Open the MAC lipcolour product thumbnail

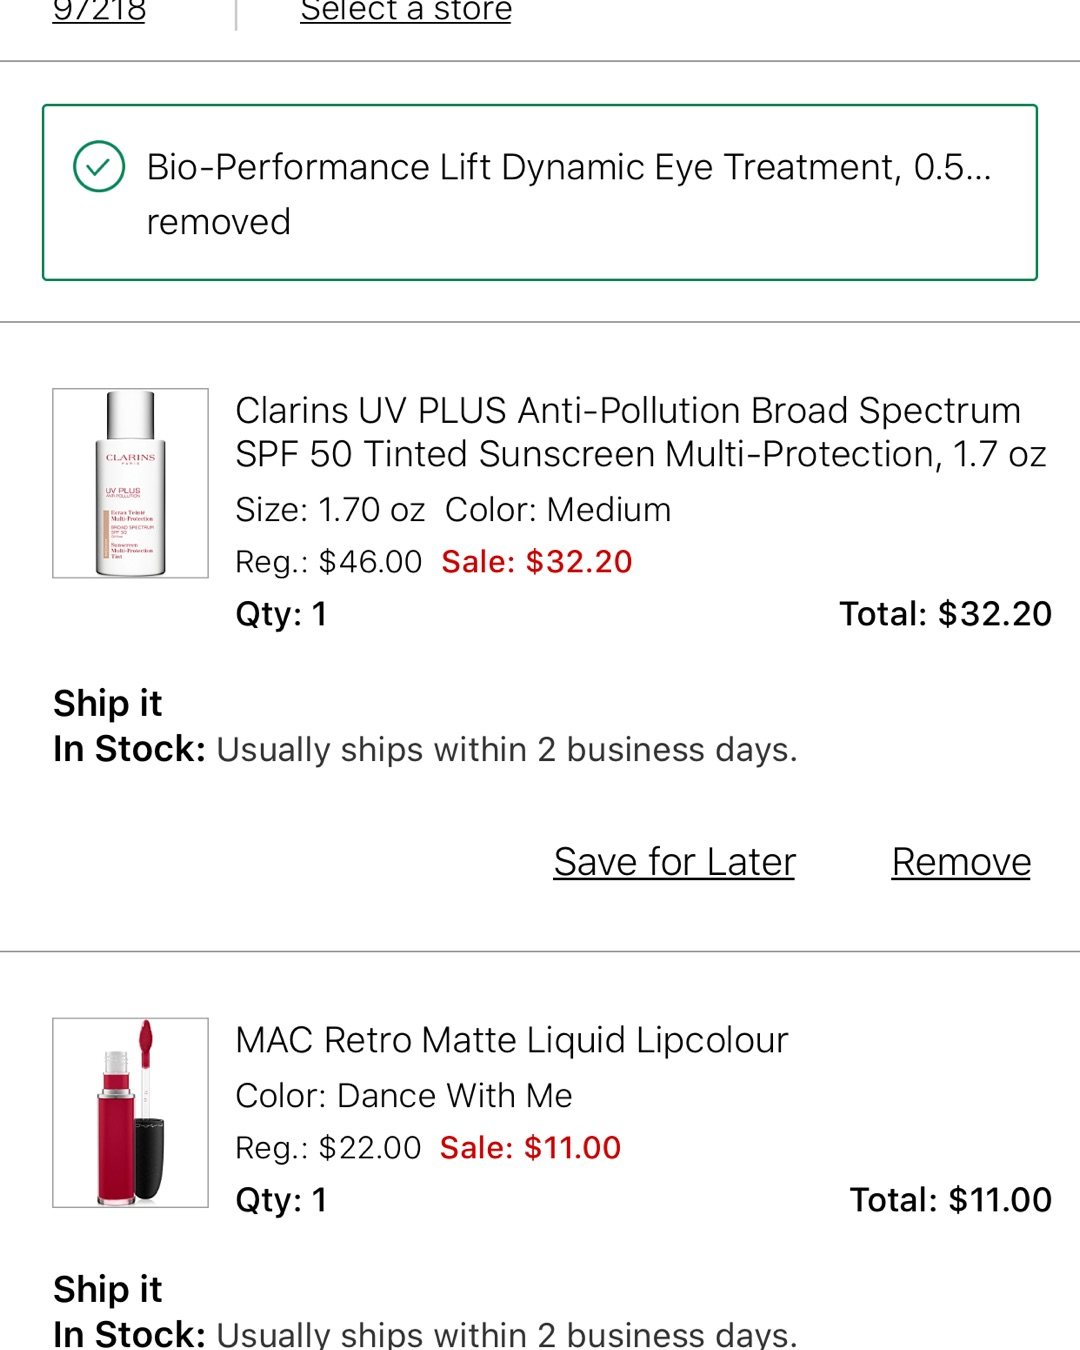130,1112
